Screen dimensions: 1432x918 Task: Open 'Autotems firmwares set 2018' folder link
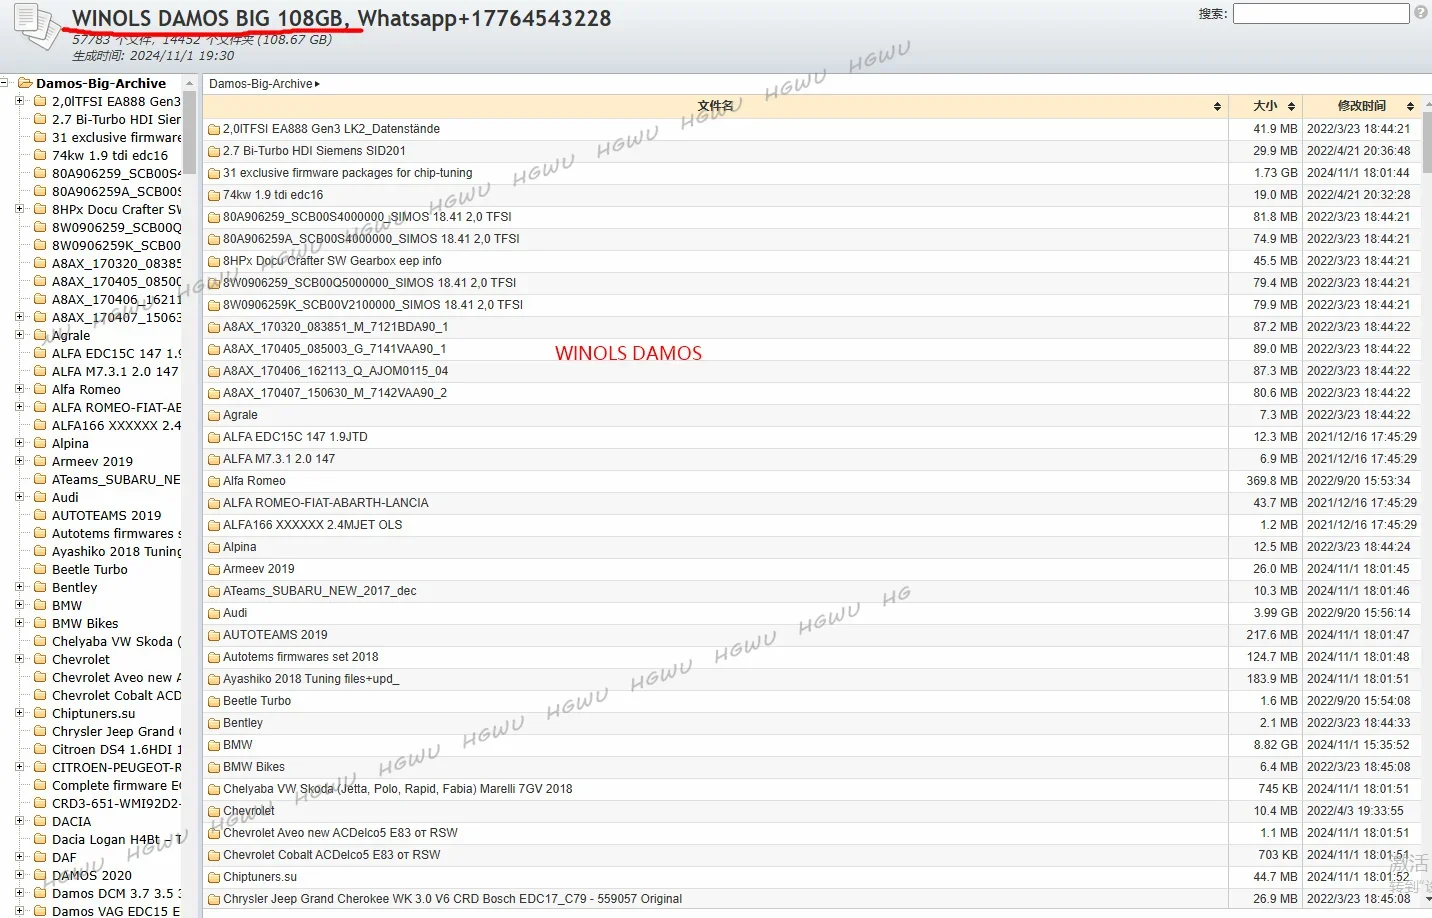[301, 657]
